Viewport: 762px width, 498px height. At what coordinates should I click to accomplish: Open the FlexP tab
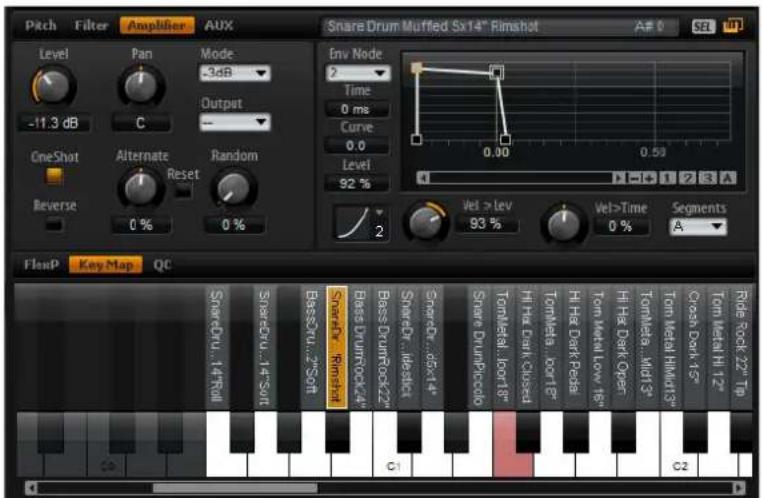pos(41,265)
